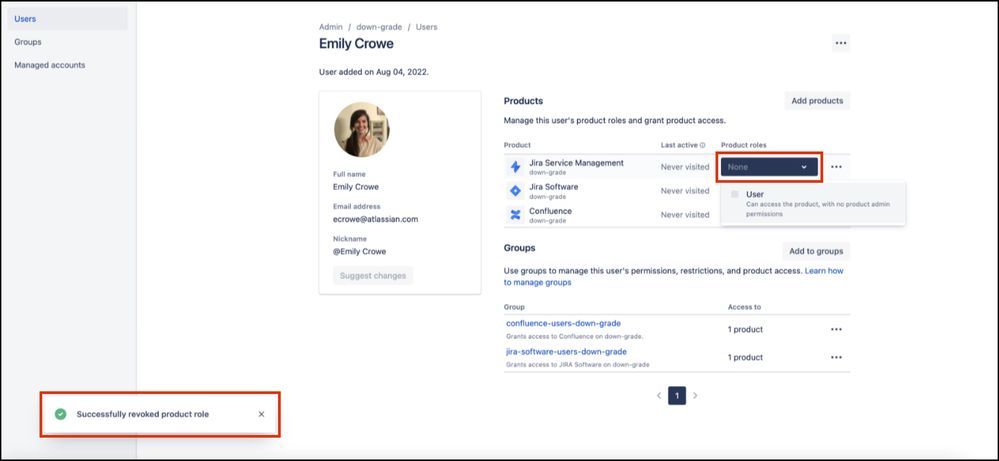Screen dimensions: 999x461
Task: Click the Successfully revoked product role message
Action: click(x=143, y=414)
